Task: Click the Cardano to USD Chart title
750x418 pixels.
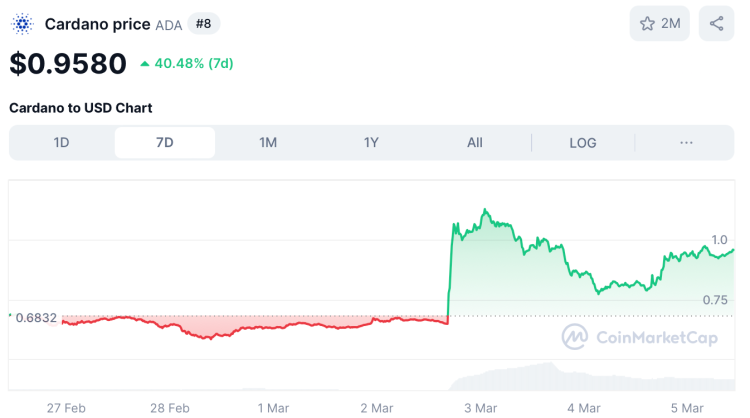Action: point(80,108)
